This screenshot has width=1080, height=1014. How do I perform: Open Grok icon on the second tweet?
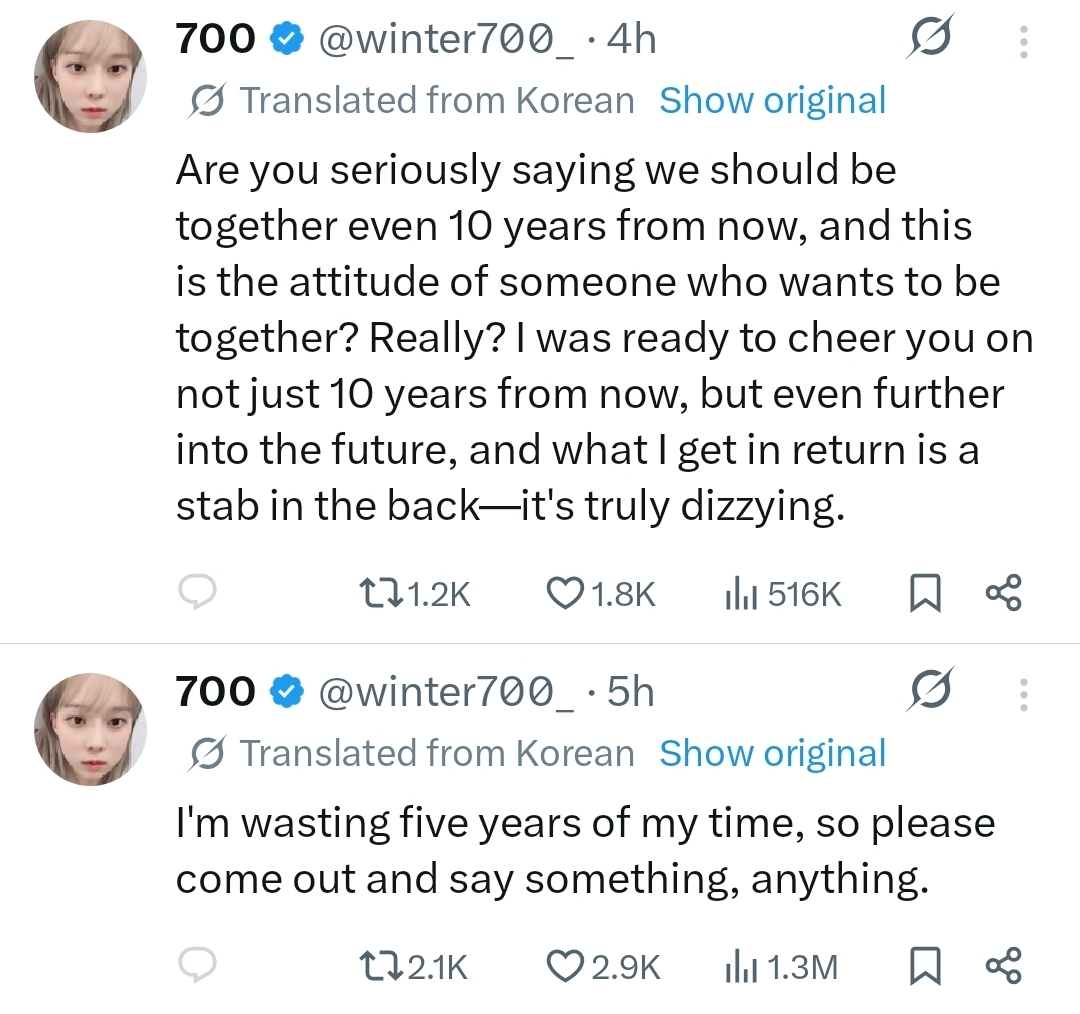931,689
